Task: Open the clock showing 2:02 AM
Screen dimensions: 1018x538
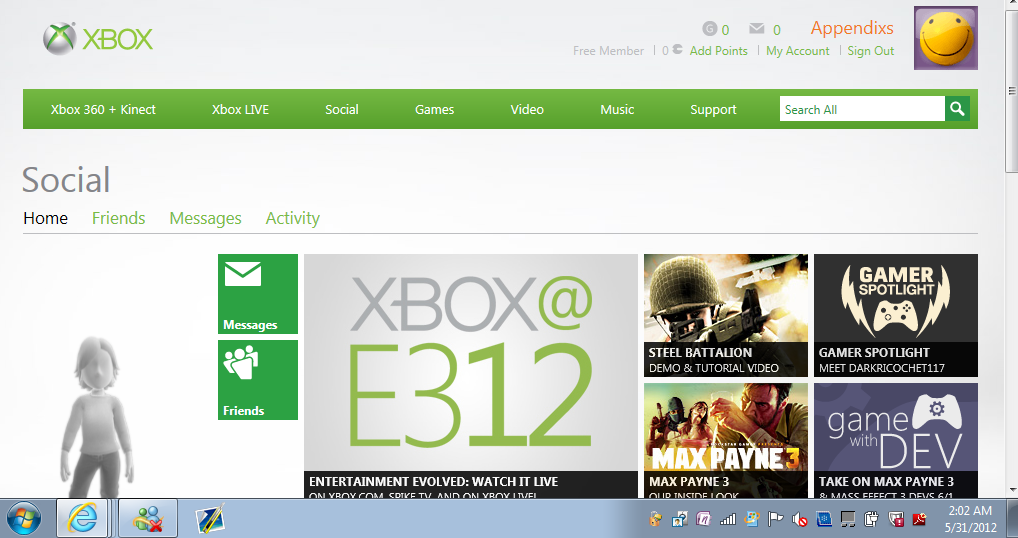Action: 970,519
